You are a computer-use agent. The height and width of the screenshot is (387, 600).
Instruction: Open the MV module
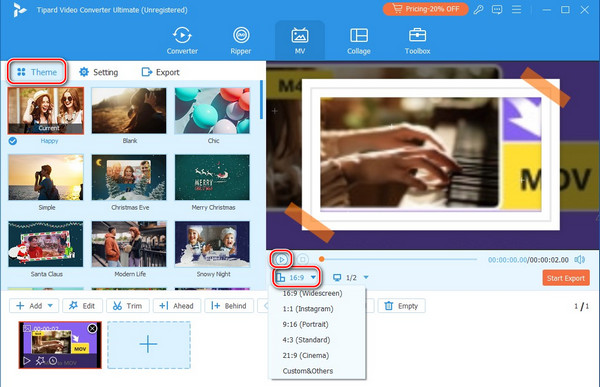coord(300,41)
